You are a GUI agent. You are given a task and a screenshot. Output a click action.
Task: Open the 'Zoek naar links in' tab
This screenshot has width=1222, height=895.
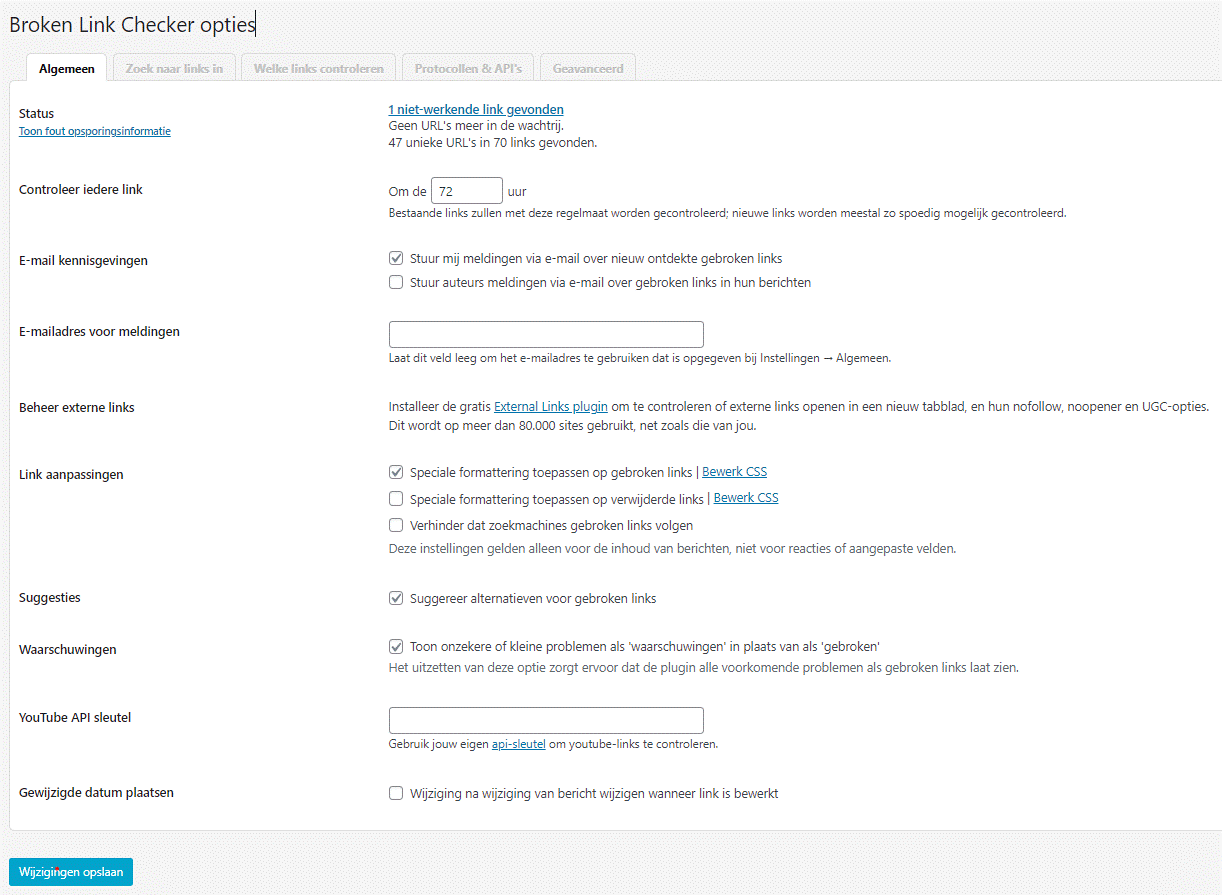[x=174, y=69]
